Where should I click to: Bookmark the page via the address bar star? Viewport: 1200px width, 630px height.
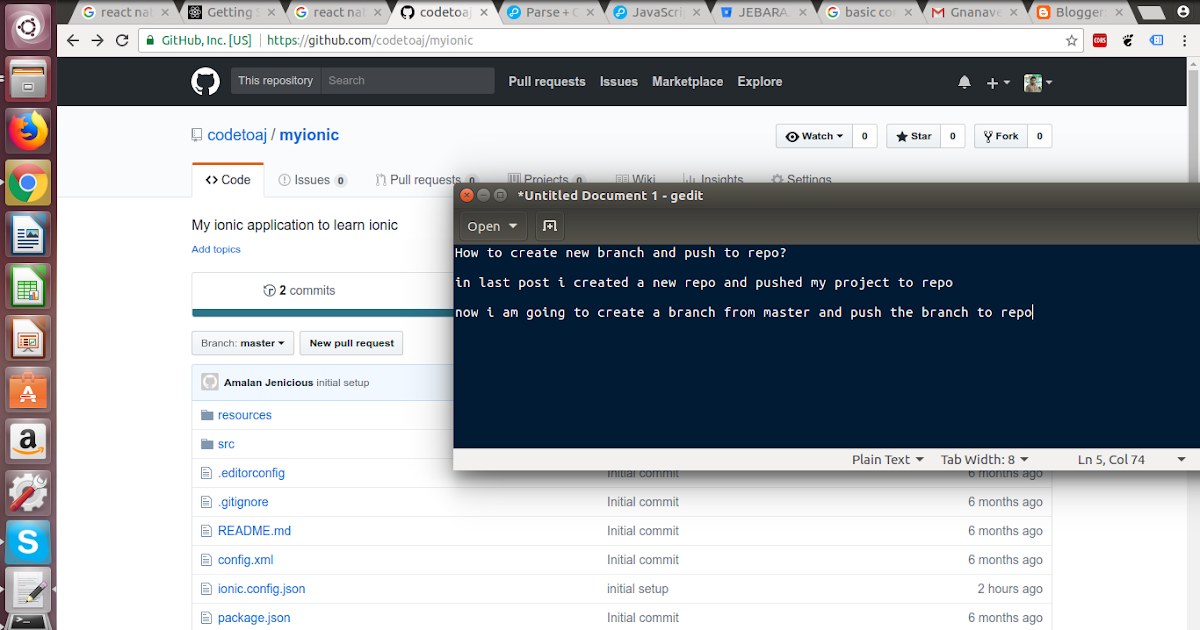[1071, 41]
